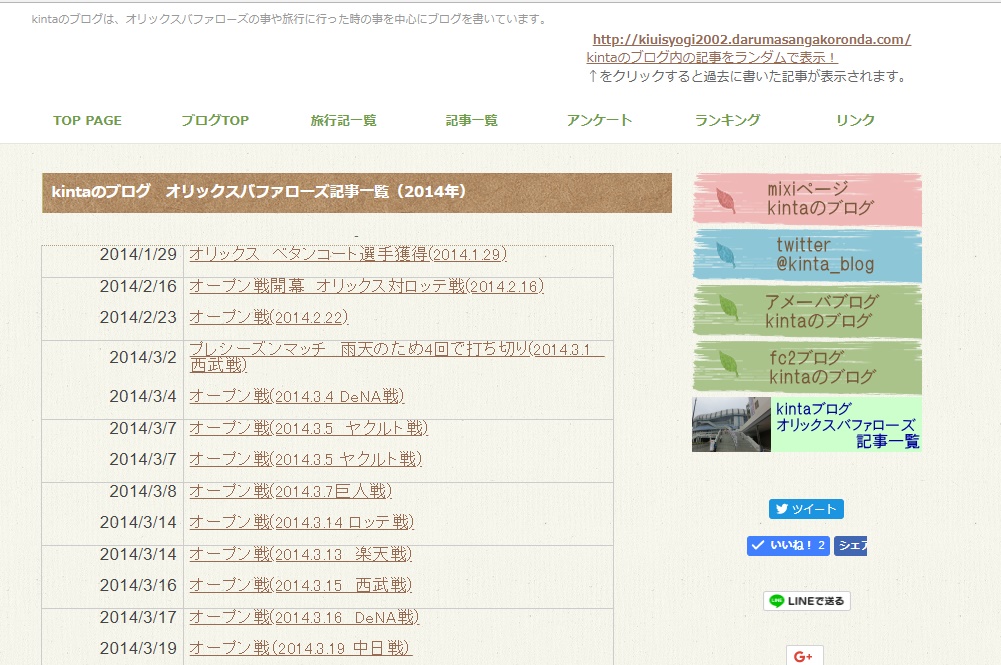The width and height of the screenshot is (1001, 665).
Task: Click the leaf icon on アメーバブログ banner
Action: point(728,308)
